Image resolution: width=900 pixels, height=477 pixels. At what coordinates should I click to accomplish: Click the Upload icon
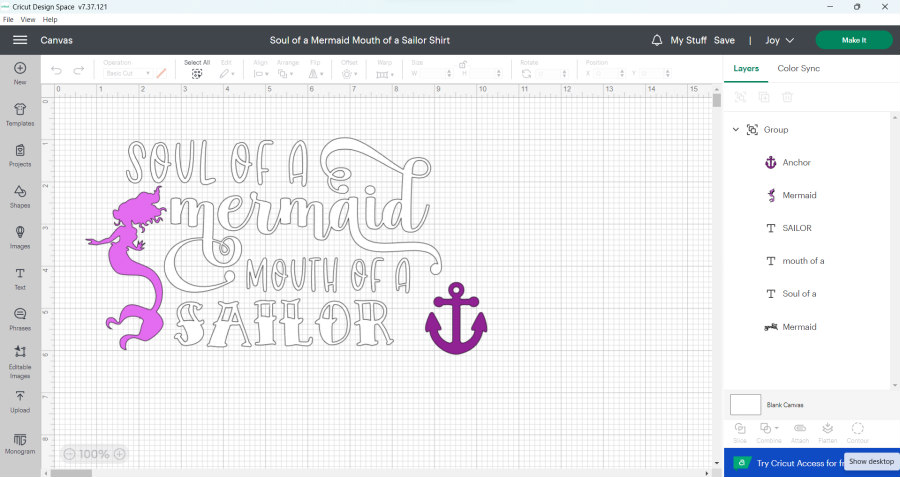click(20, 399)
